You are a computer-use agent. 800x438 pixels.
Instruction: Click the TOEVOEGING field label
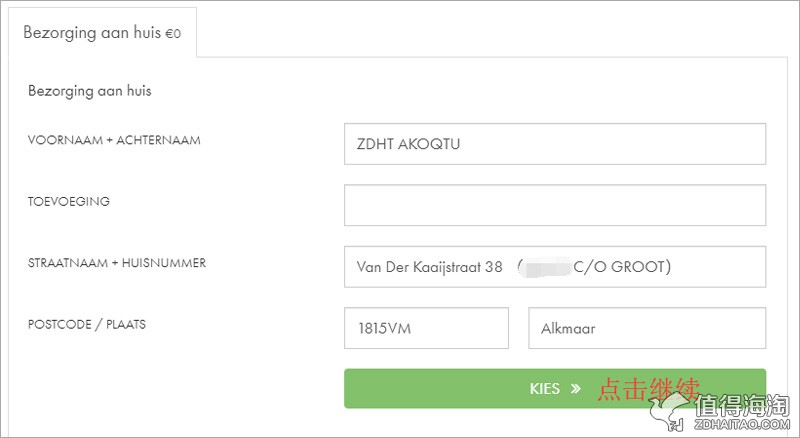tap(69, 202)
